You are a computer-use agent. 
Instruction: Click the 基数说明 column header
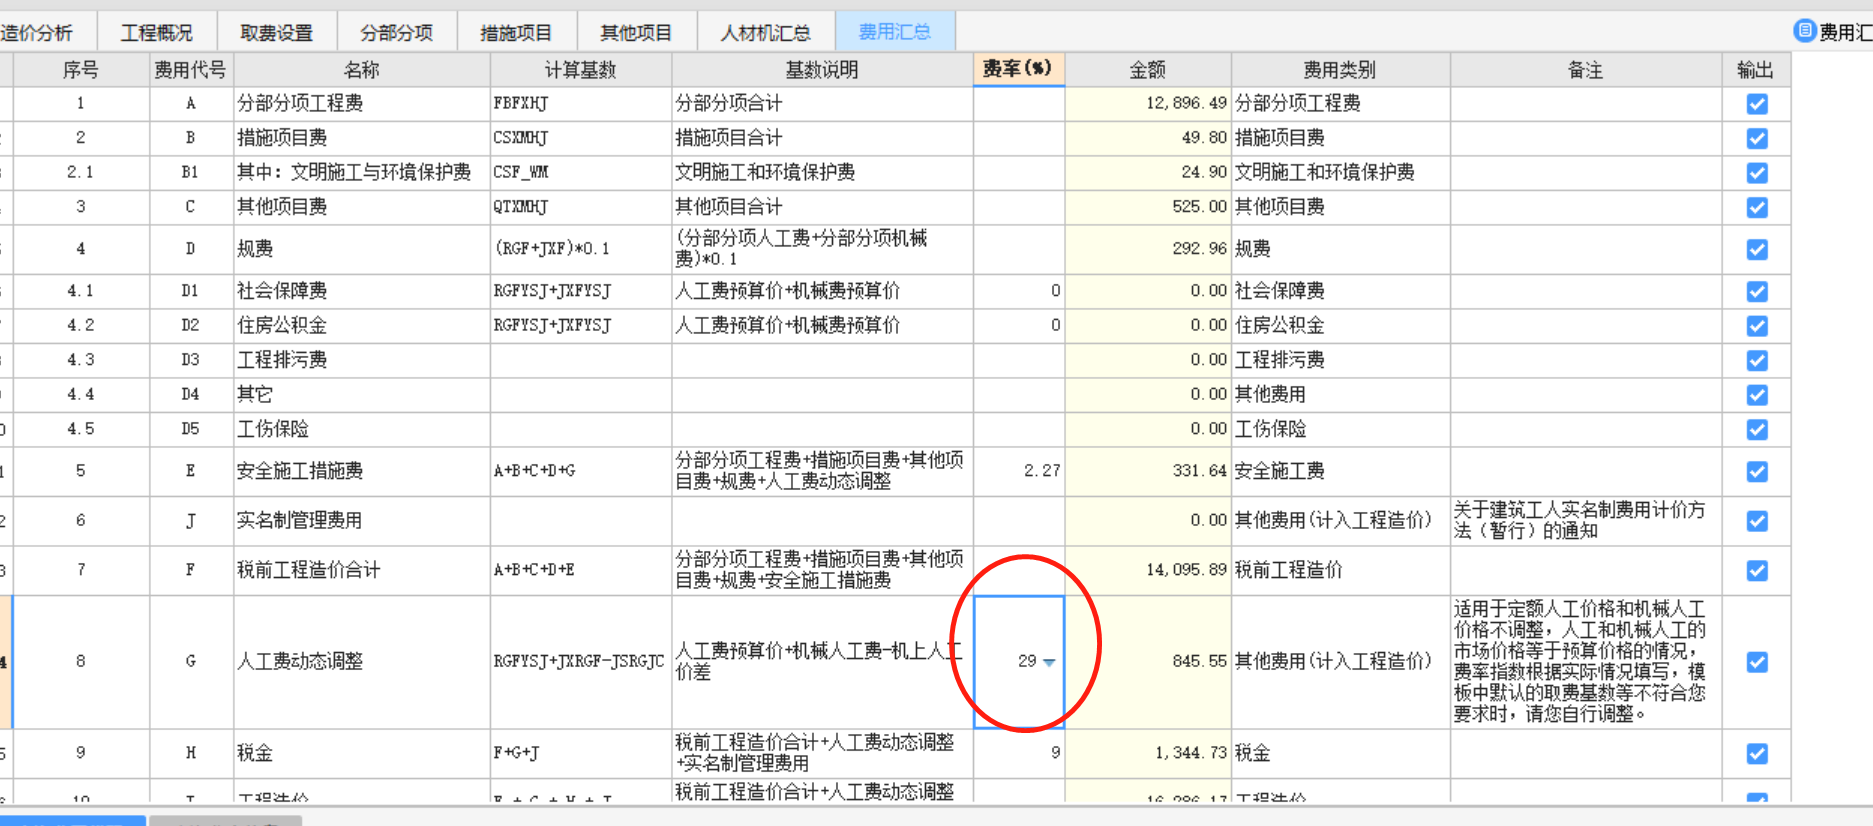[822, 70]
